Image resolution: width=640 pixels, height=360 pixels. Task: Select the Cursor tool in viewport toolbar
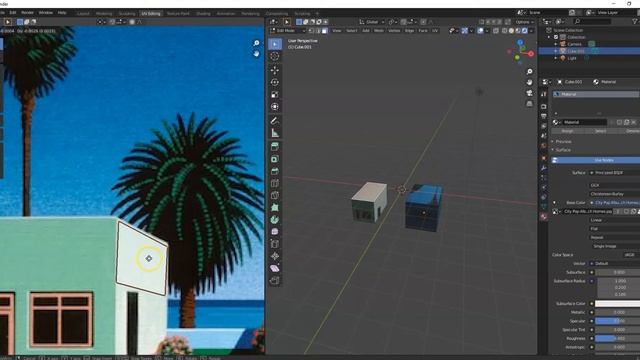275,56
